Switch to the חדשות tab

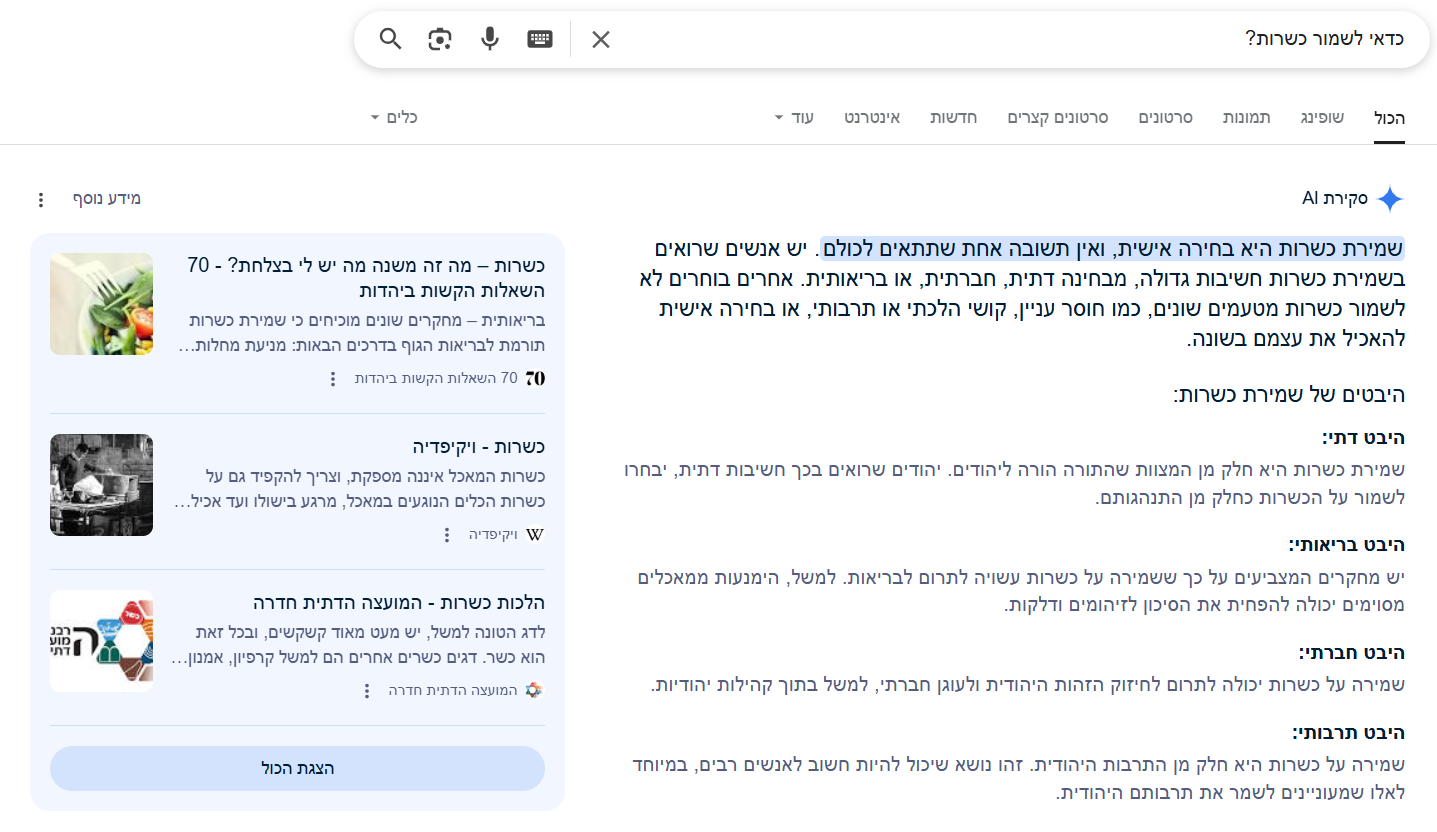pyautogui.click(x=953, y=117)
